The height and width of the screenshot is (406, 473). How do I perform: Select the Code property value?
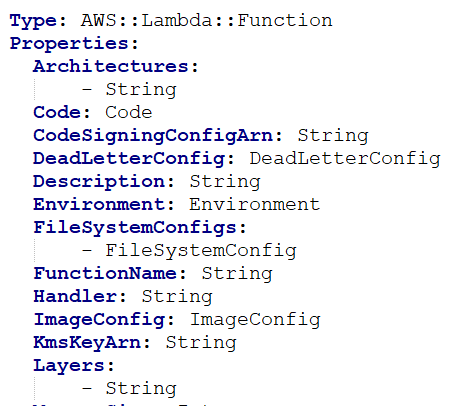[x=129, y=112]
